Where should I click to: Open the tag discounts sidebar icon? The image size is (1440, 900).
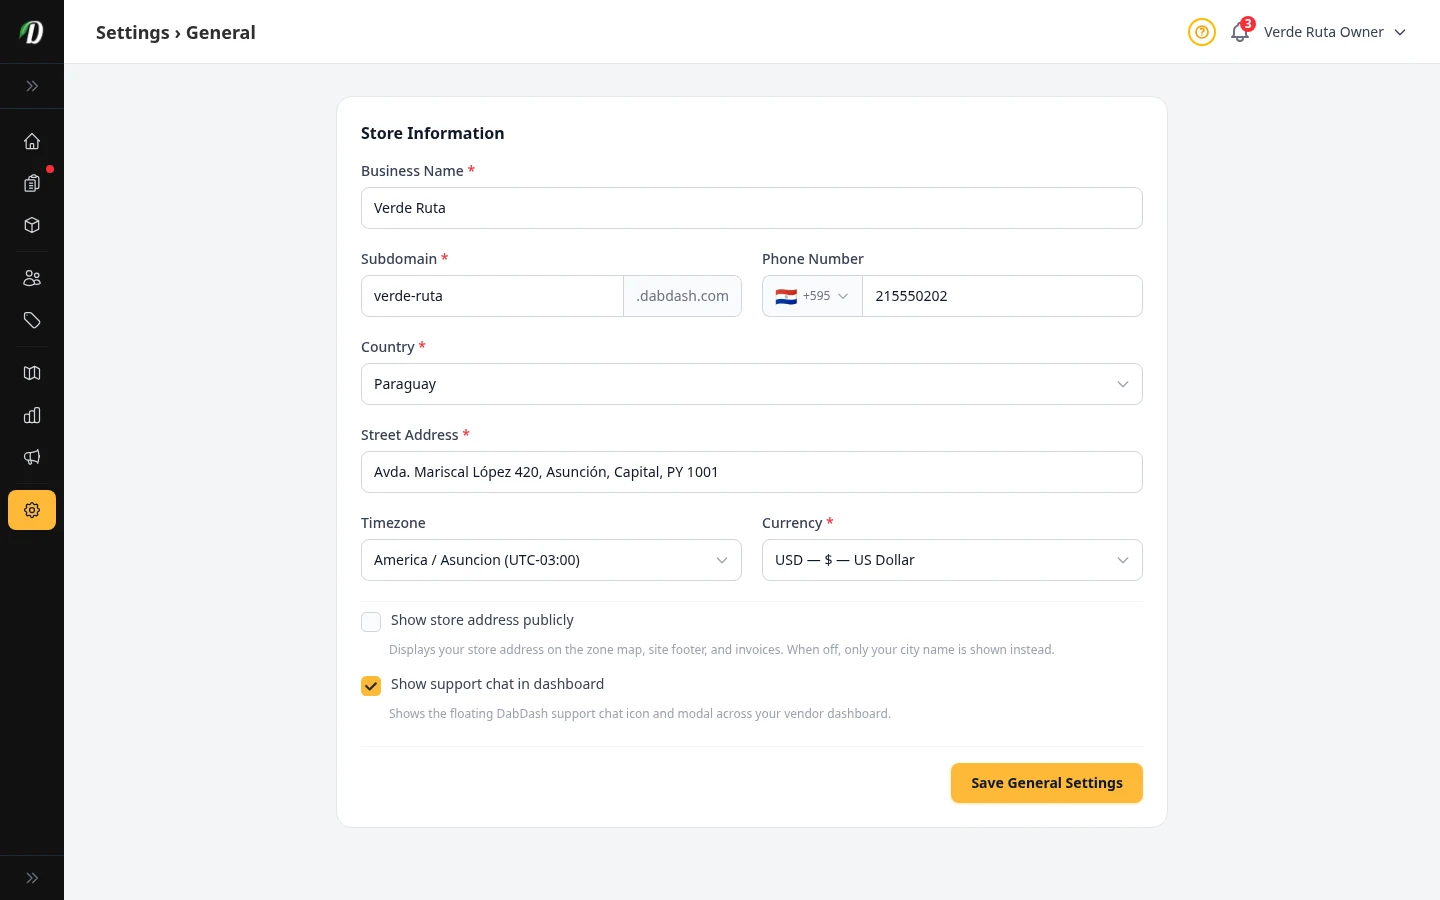click(32, 320)
